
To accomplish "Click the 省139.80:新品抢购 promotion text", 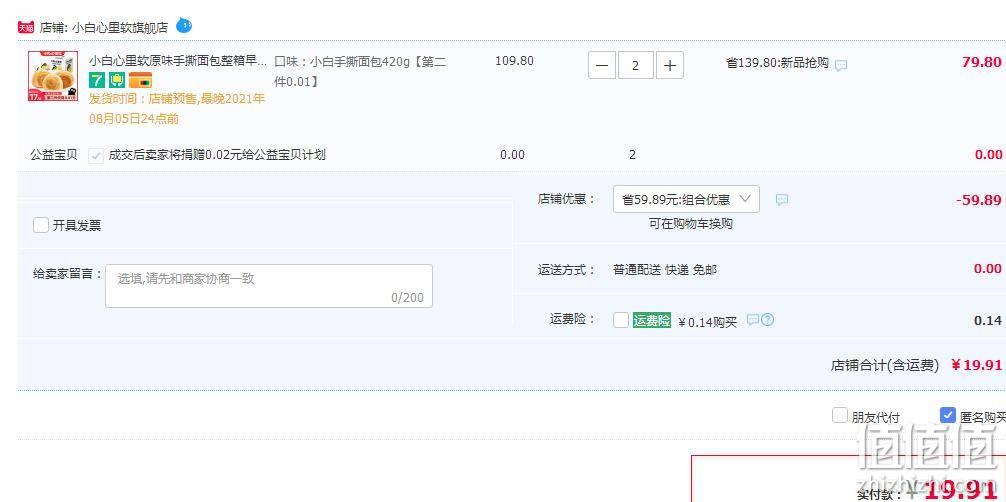I will click(777, 64).
